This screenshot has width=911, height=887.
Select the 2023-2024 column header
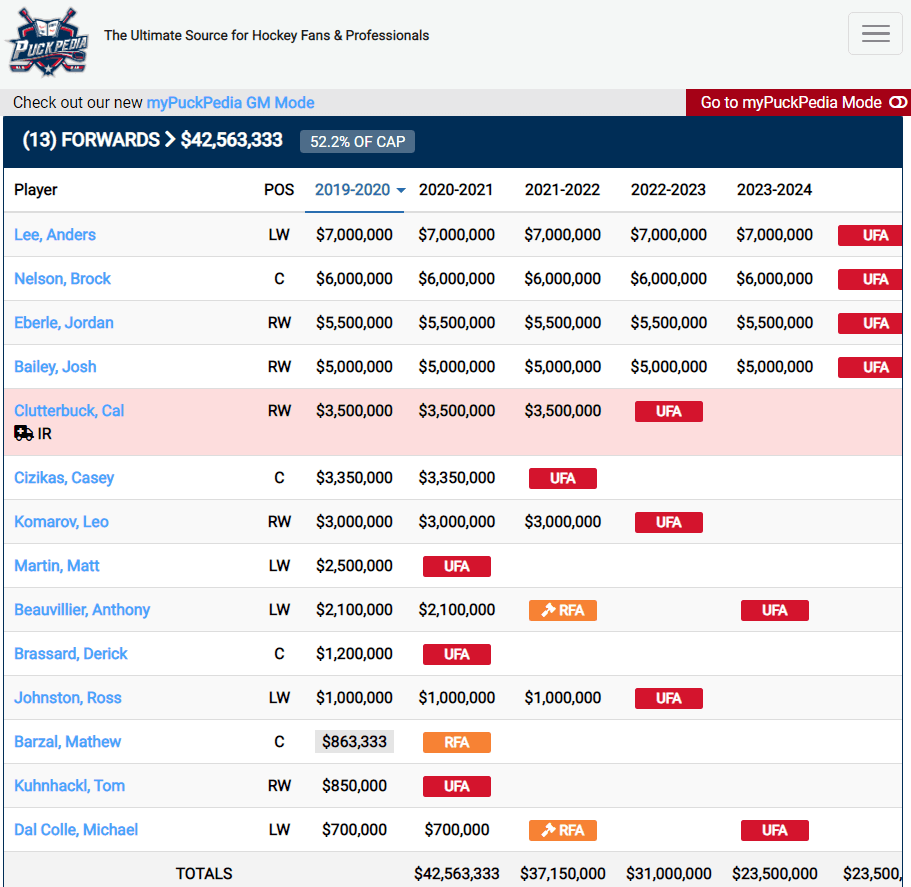point(774,190)
